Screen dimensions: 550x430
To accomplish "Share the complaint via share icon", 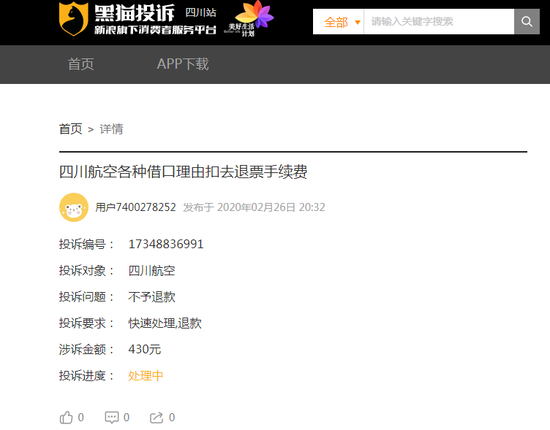I will [156, 417].
